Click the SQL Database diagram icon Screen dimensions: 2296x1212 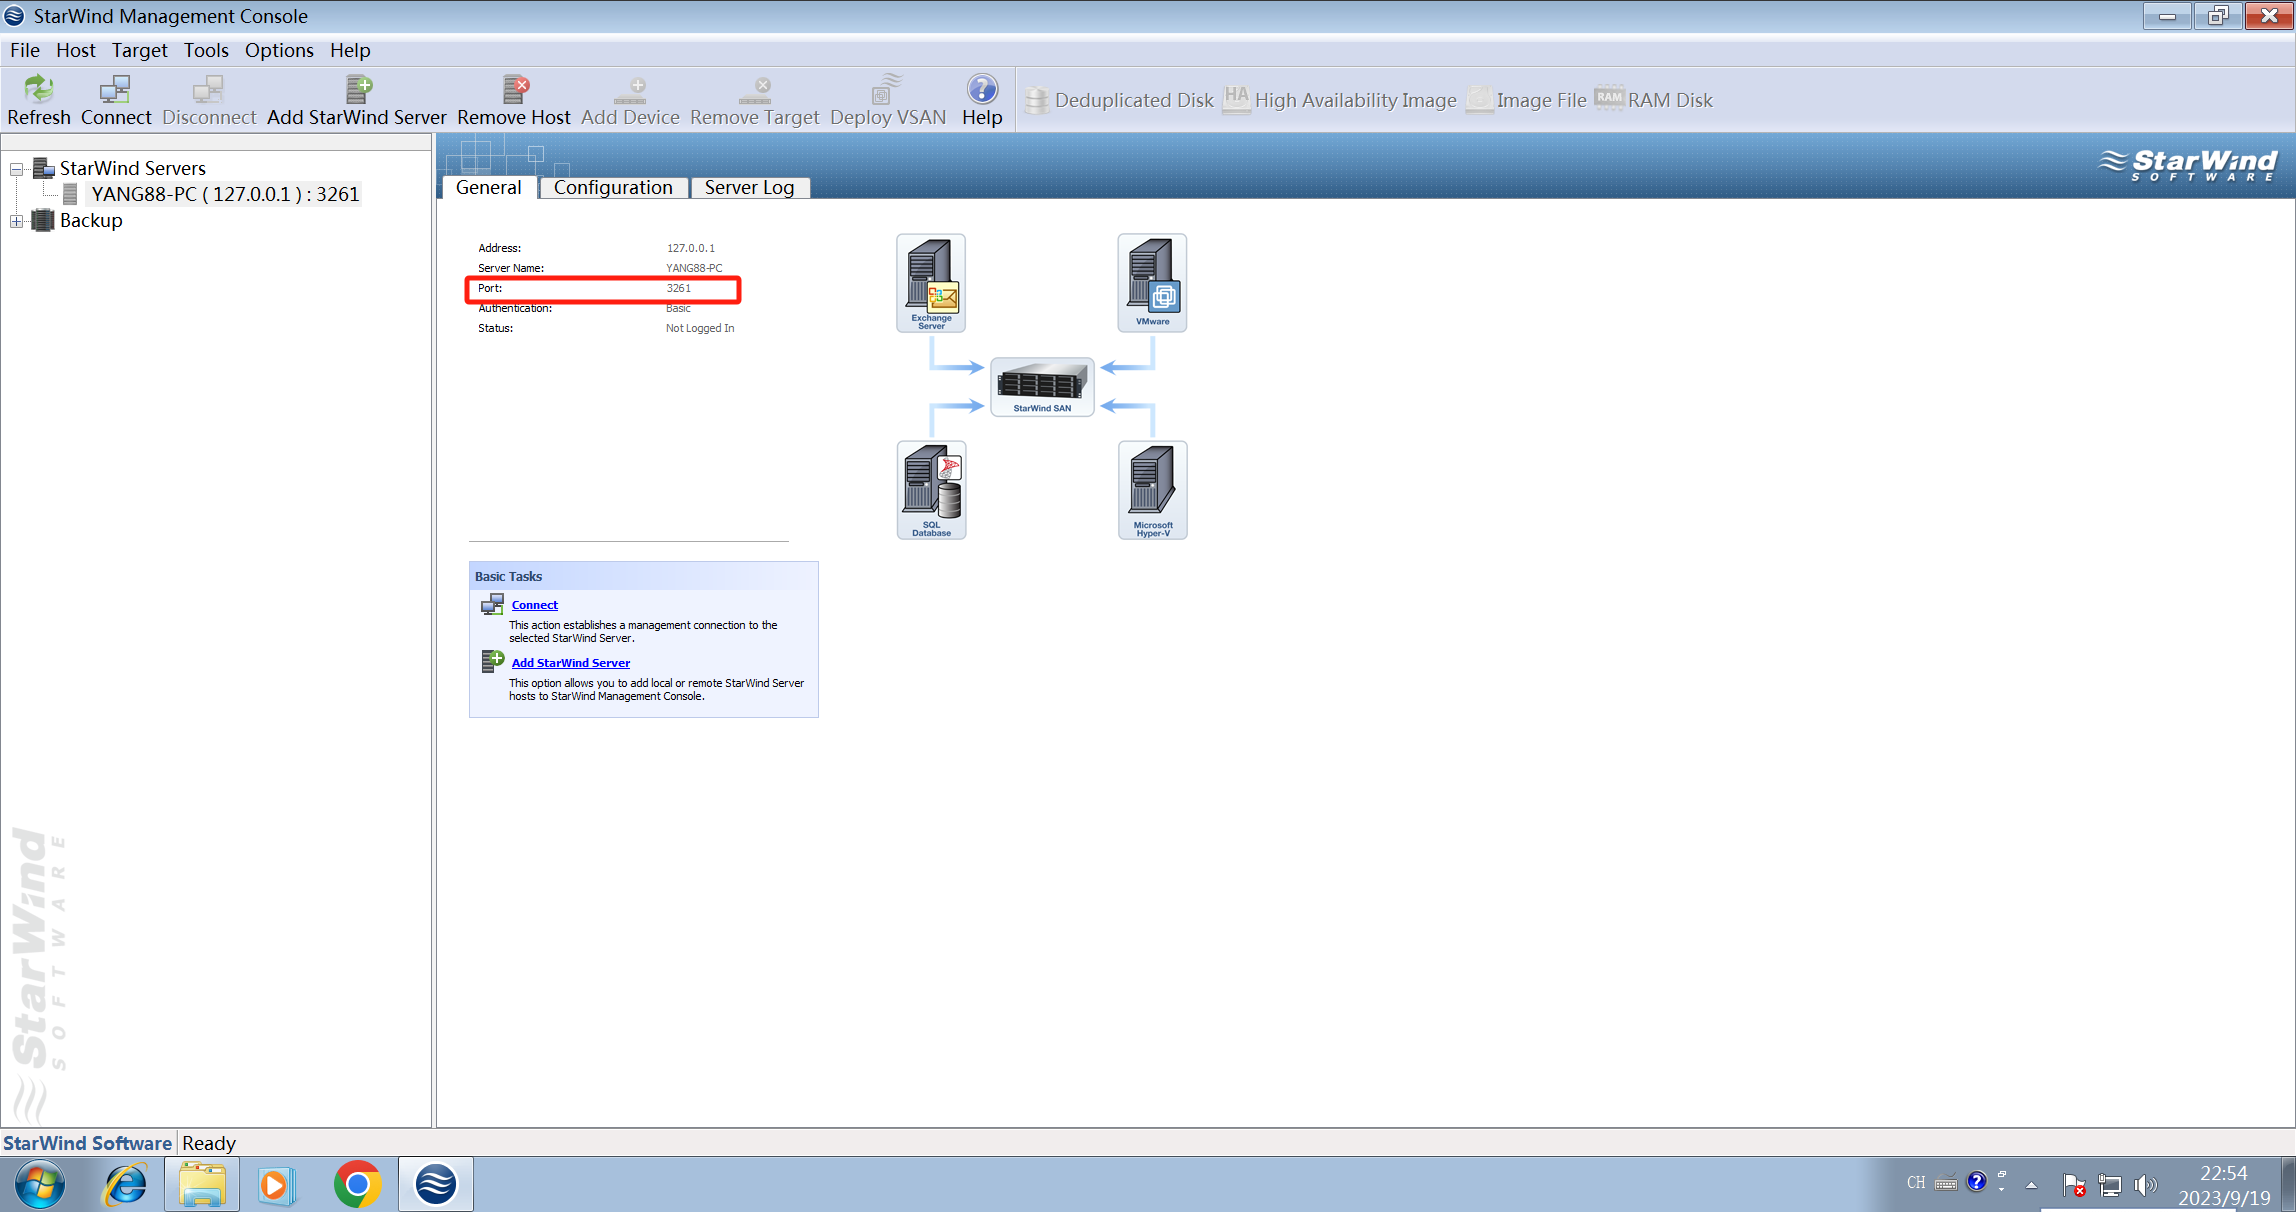pyautogui.click(x=931, y=489)
